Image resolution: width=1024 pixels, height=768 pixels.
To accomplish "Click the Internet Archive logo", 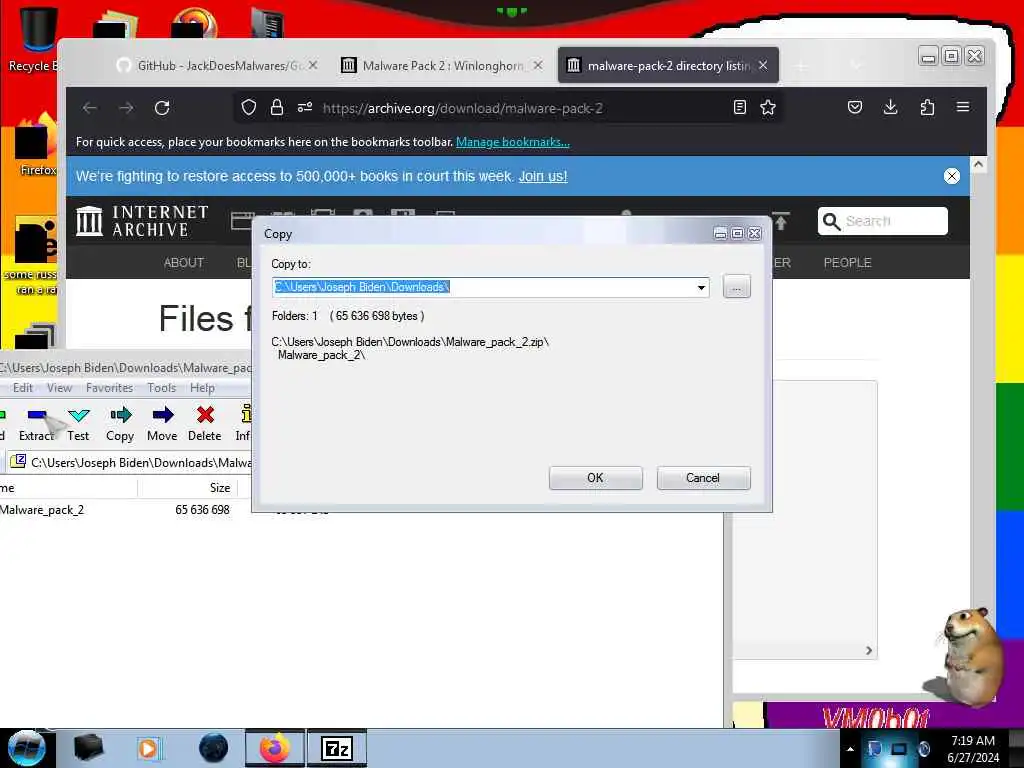I will tap(142, 221).
